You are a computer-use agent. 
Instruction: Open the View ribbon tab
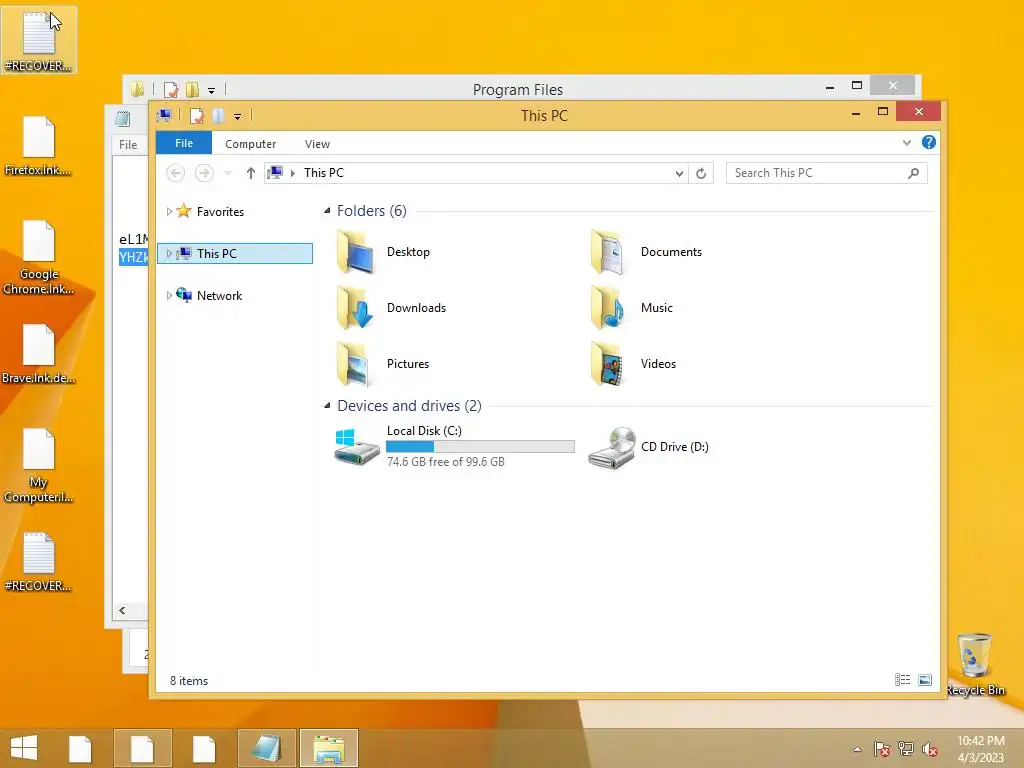[x=317, y=144]
